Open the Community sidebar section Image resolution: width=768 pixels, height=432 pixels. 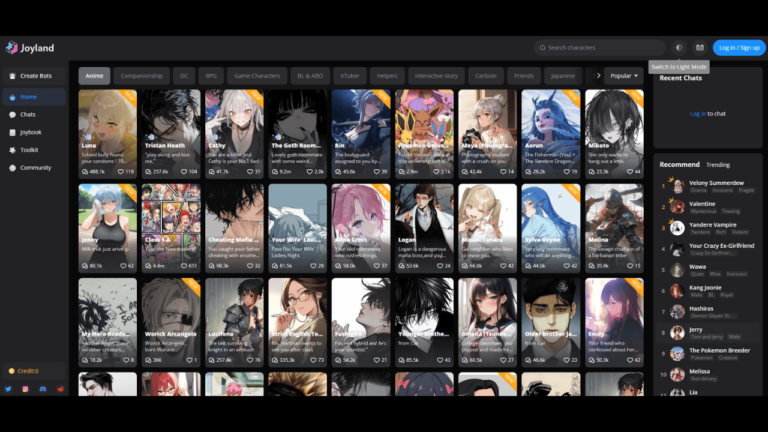(x=35, y=168)
